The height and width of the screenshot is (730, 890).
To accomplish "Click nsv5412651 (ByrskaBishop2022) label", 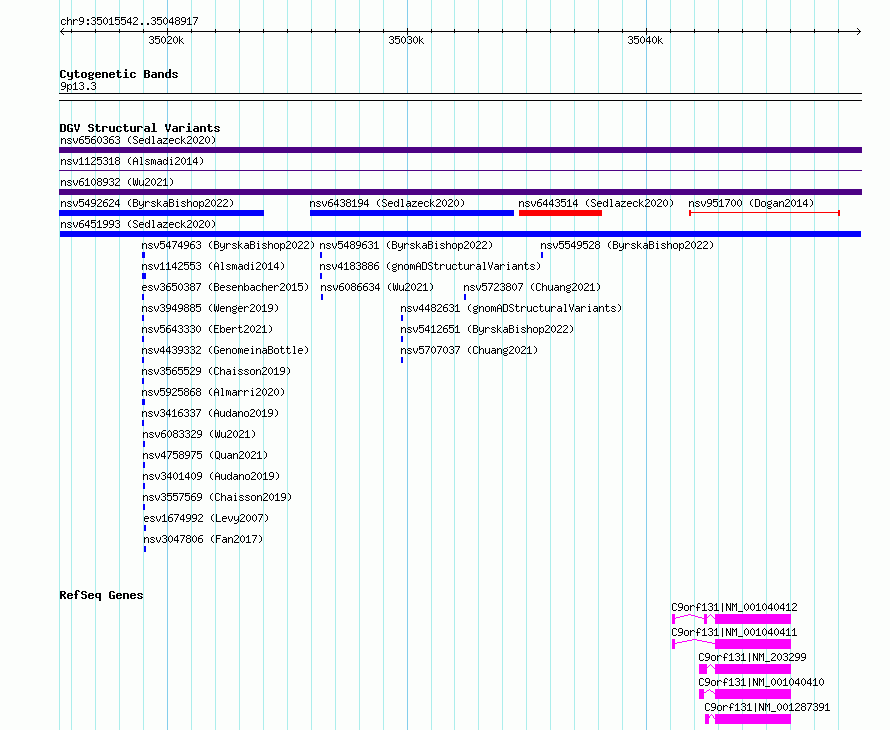I will point(487,329).
